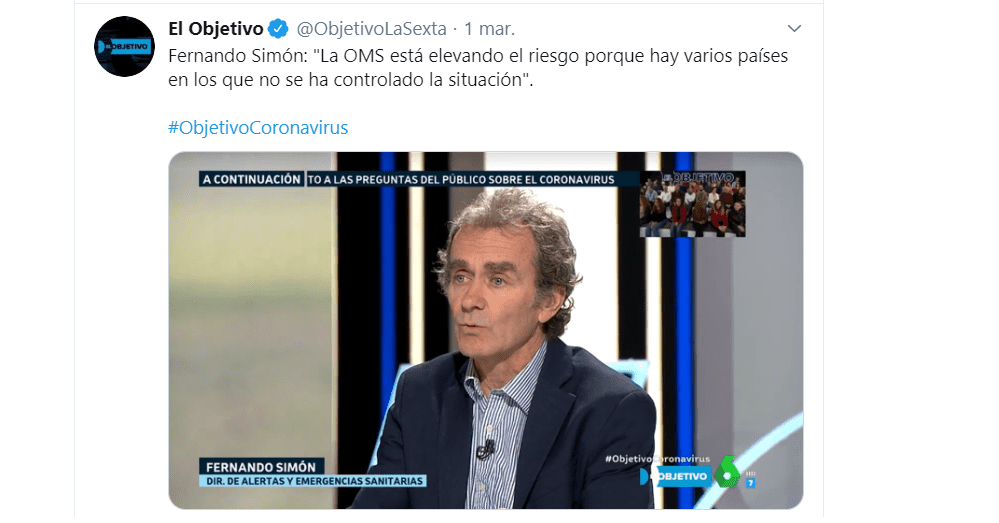Viewport: 999px width, 523px height.
Task: Follow the #ObjetivoCoronavirus hashtag link
Action: click(x=258, y=127)
